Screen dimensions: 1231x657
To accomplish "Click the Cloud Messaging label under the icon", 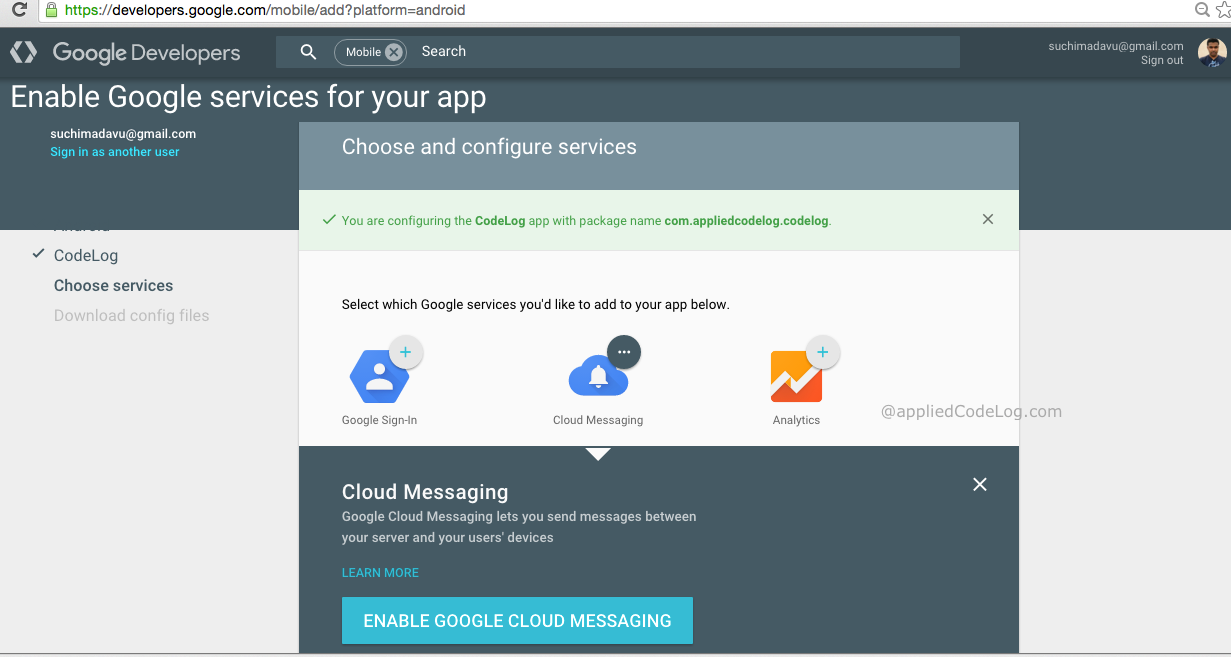I will (598, 420).
